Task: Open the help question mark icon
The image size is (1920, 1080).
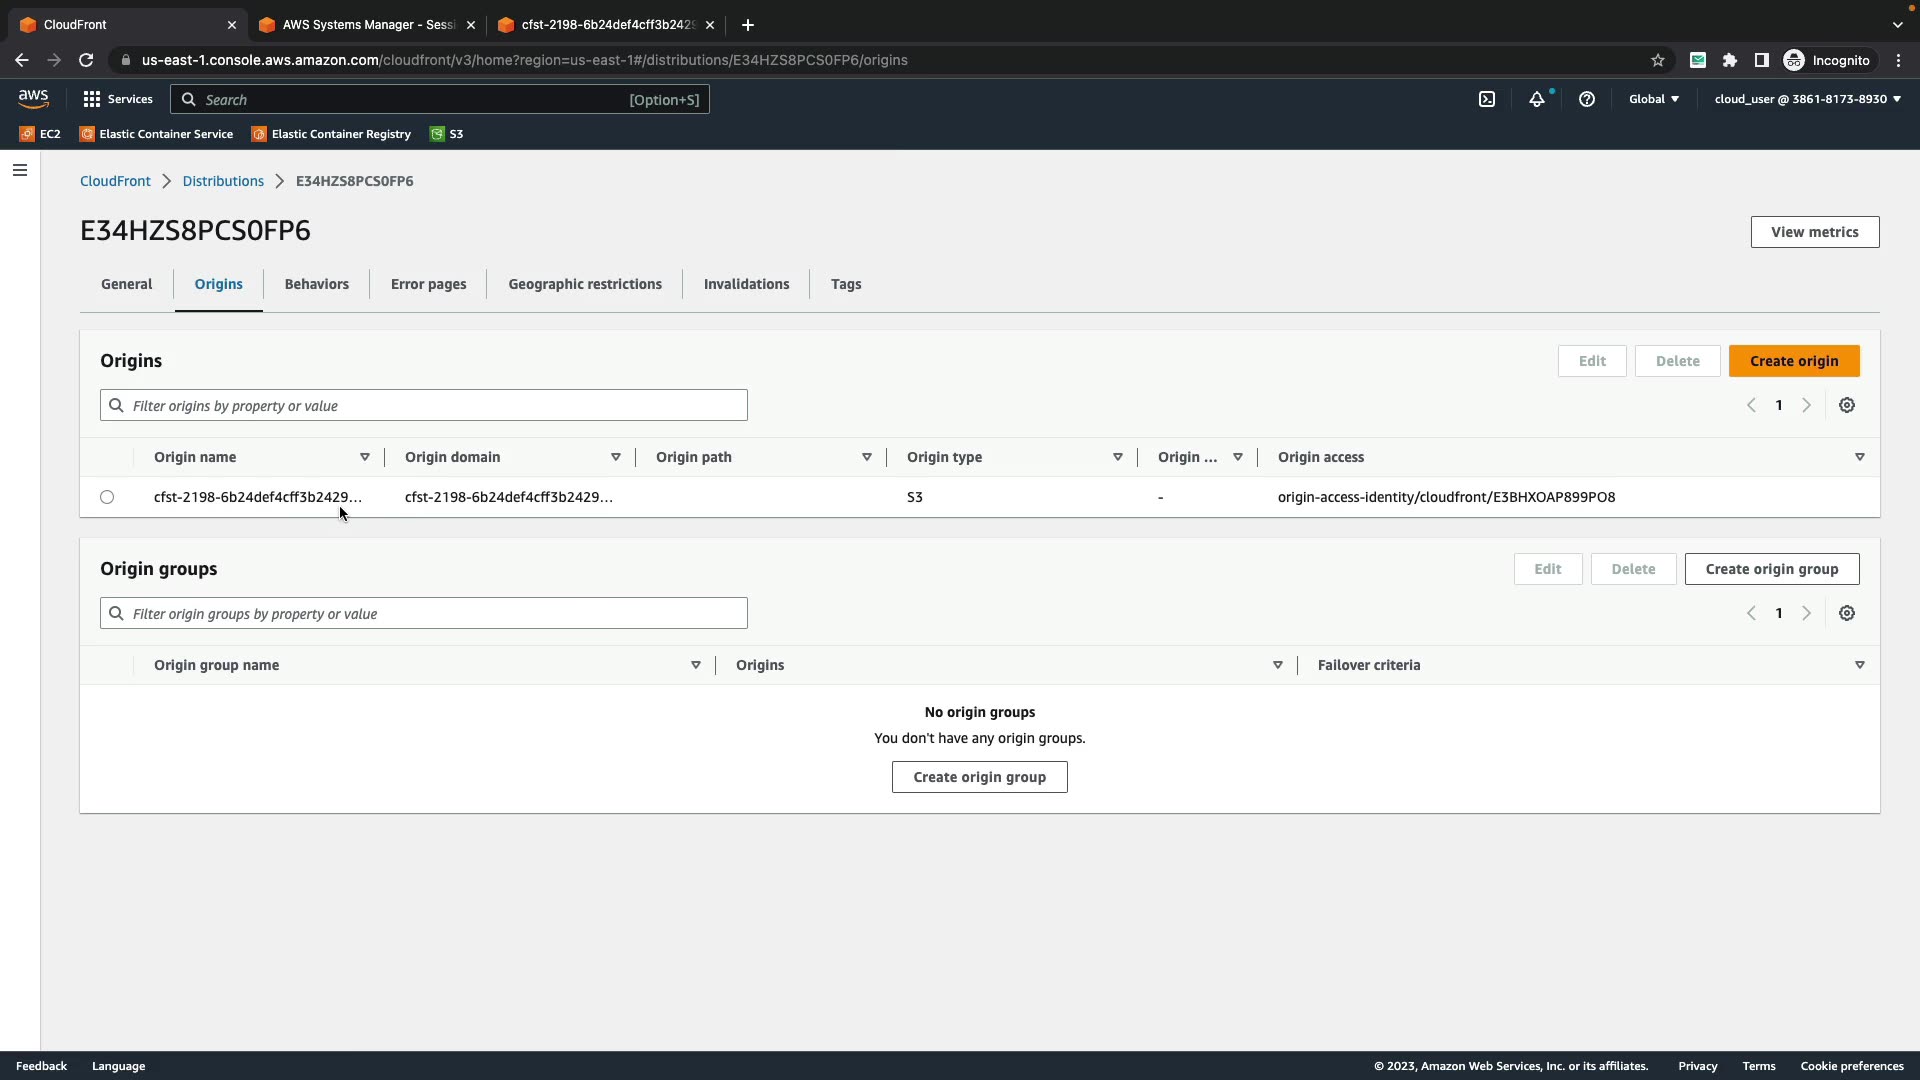Action: (1587, 99)
